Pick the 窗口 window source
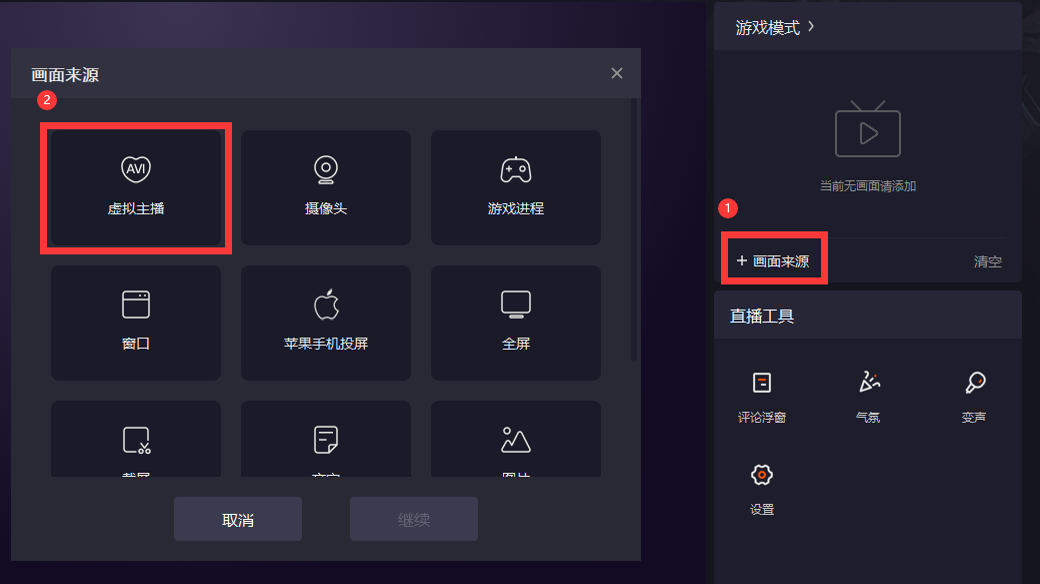Viewport: 1040px width, 584px height. pyautogui.click(x=136, y=323)
